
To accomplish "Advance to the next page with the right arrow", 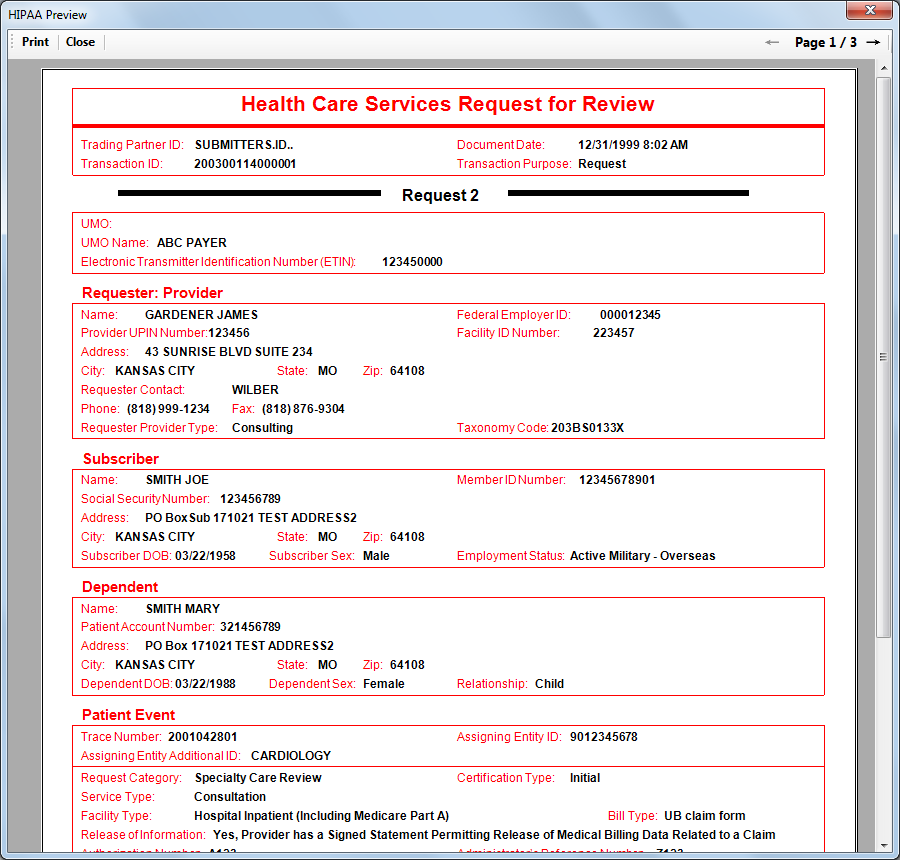I will (871, 42).
